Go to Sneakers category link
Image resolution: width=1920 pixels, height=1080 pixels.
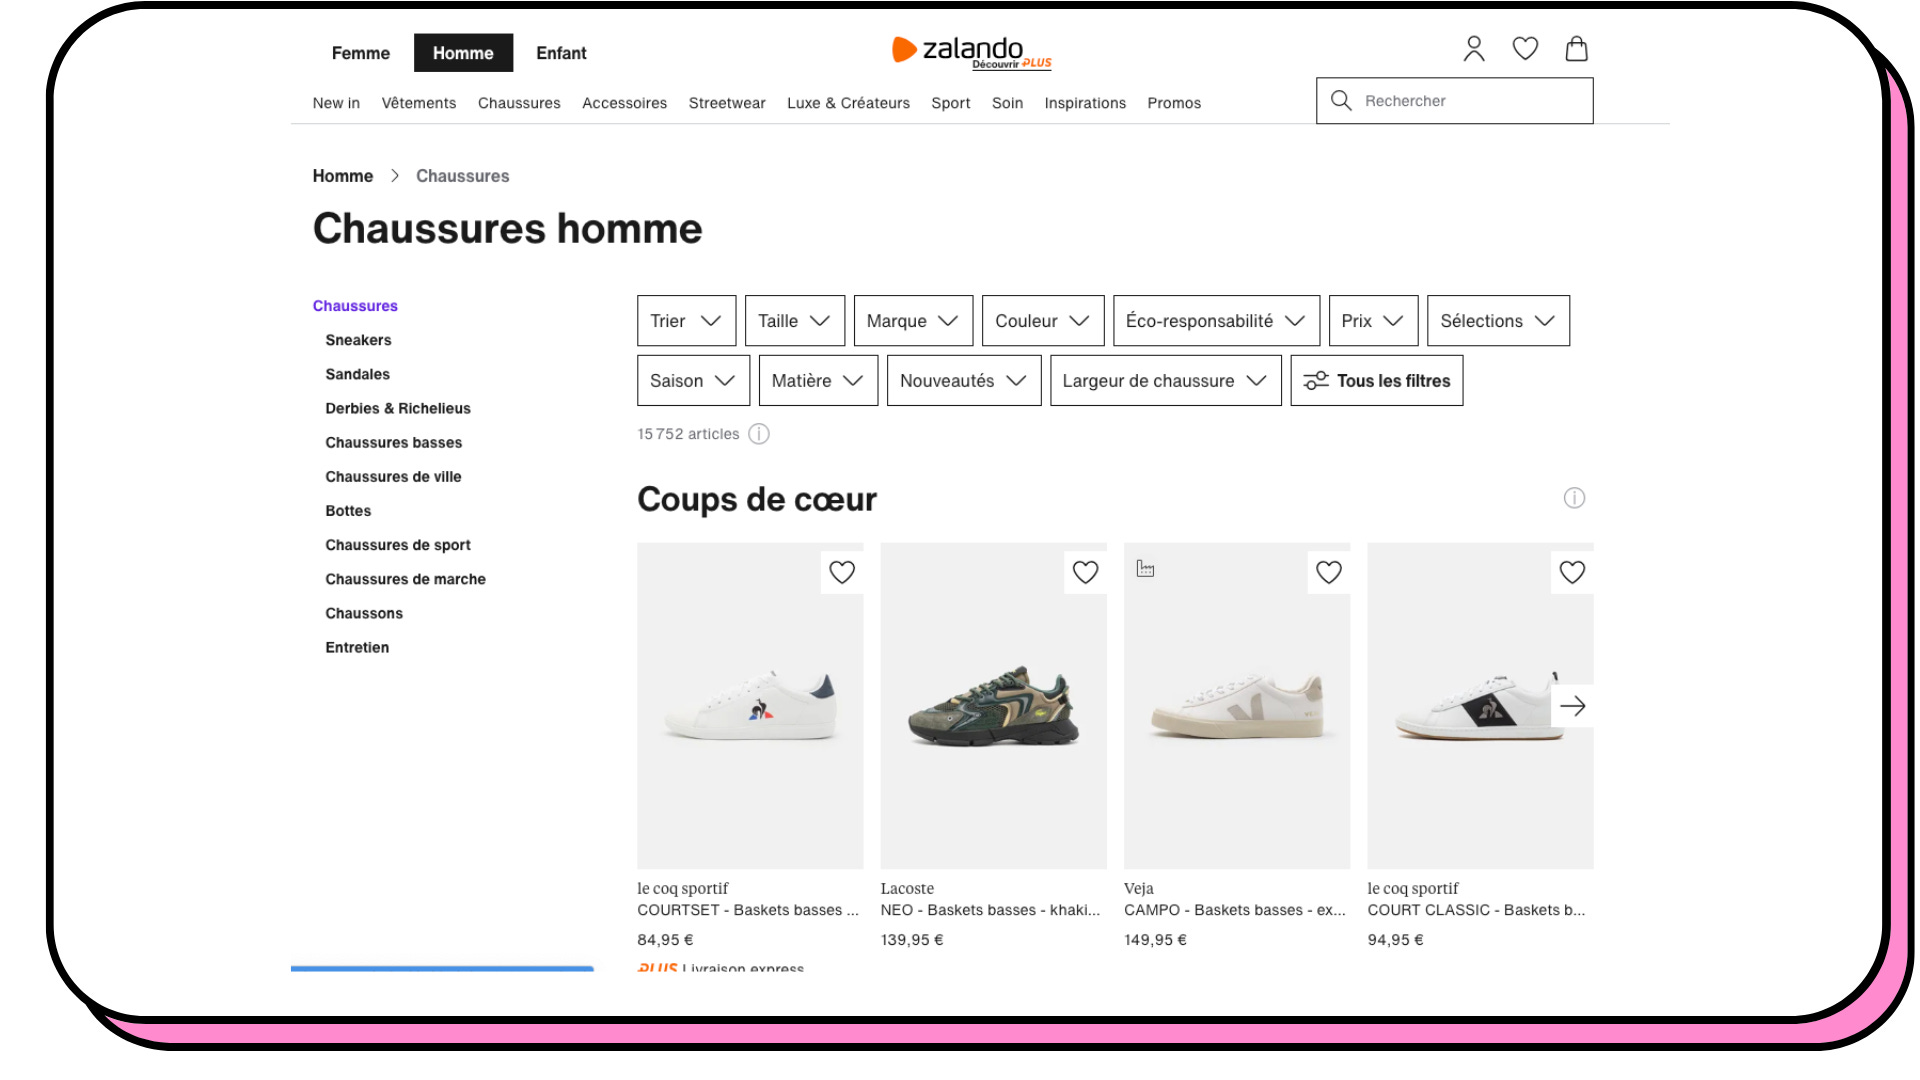point(358,340)
